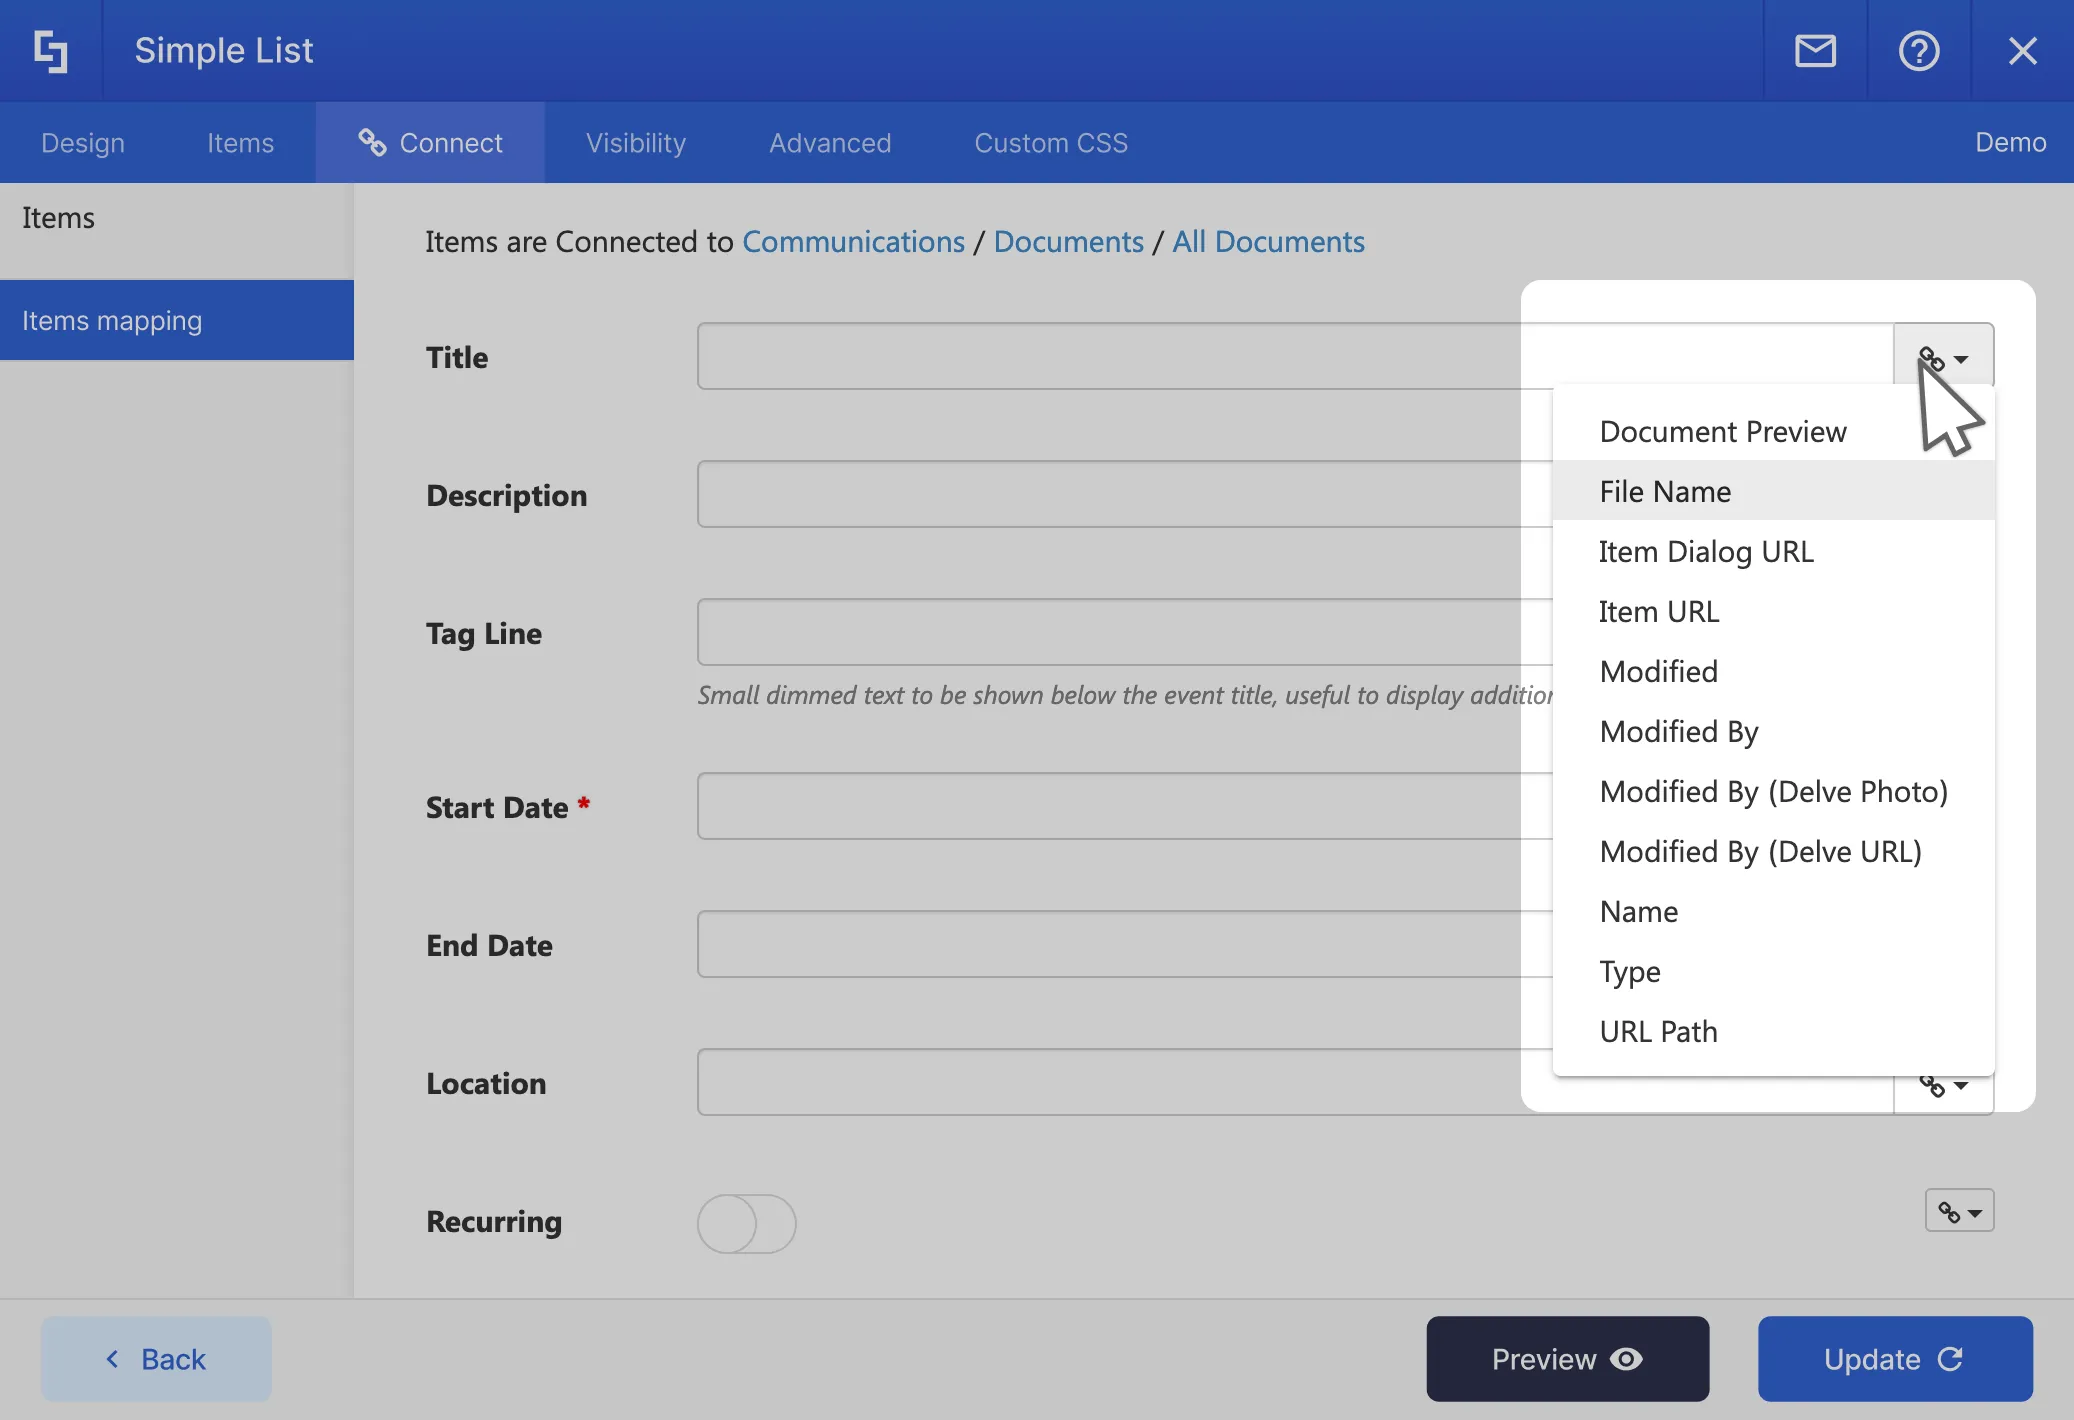This screenshot has width=2074, height=1420.
Task: Open the Title field connect dropdown
Action: click(1943, 357)
